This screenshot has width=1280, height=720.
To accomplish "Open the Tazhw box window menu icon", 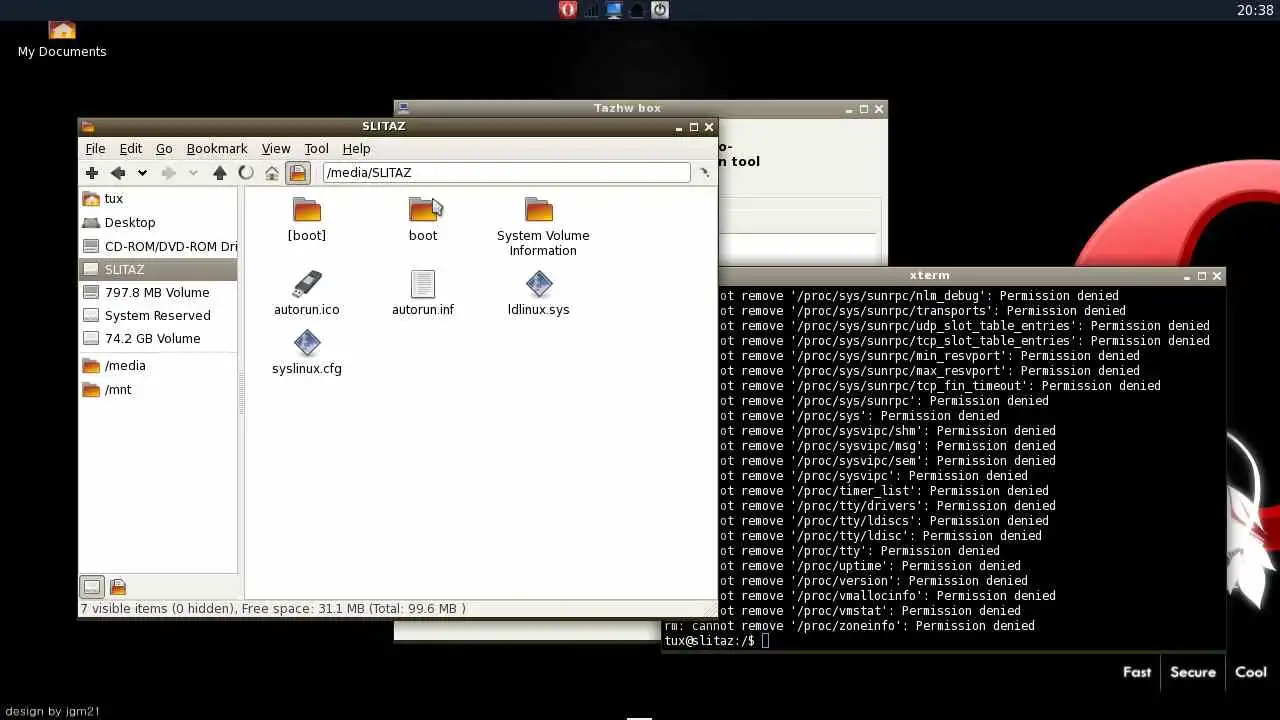I will [x=402, y=109].
